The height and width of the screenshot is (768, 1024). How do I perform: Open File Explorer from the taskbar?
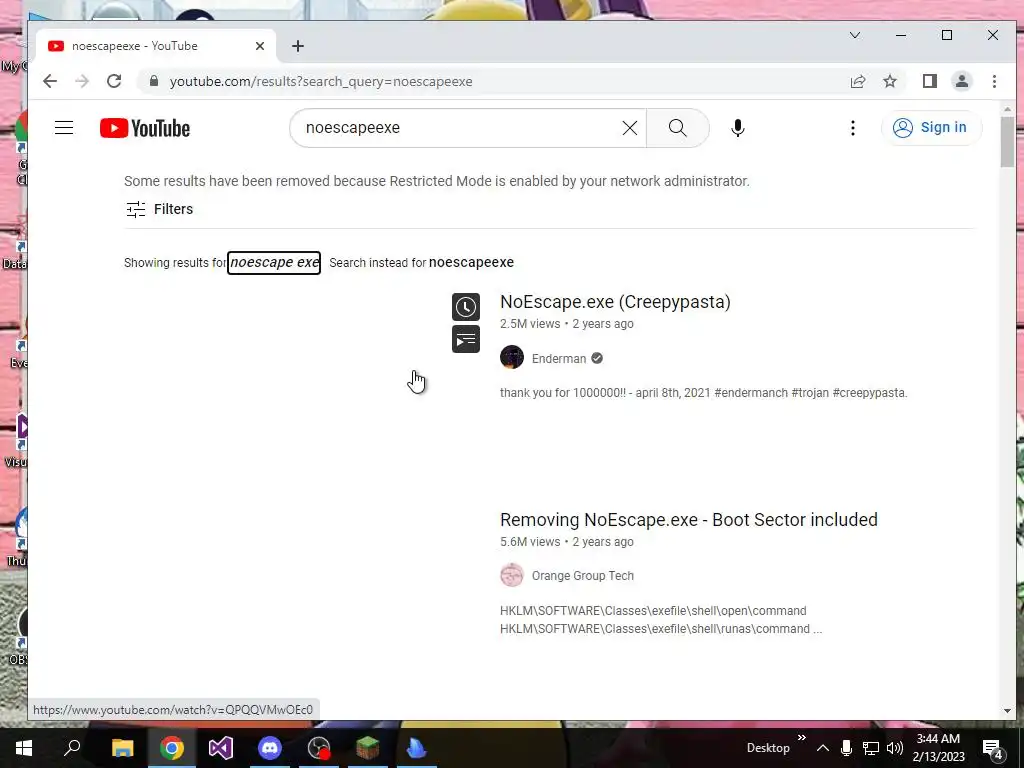122,748
